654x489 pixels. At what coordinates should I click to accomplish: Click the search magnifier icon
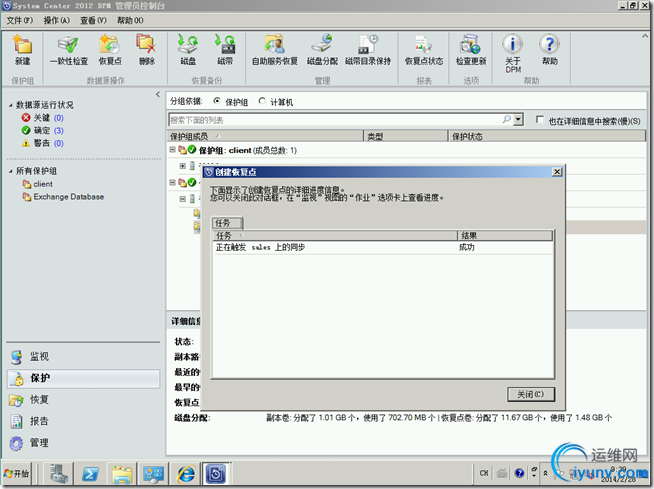pyautogui.click(x=506, y=120)
